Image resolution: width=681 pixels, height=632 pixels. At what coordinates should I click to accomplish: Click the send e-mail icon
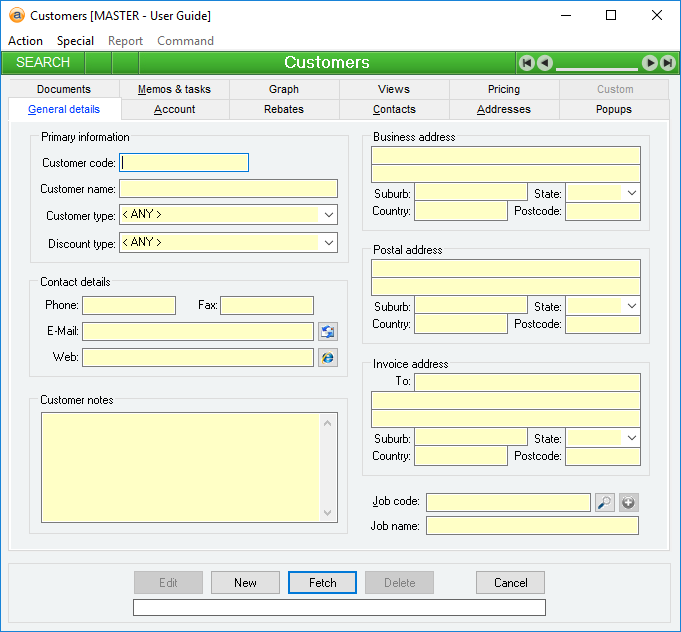tap(328, 332)
